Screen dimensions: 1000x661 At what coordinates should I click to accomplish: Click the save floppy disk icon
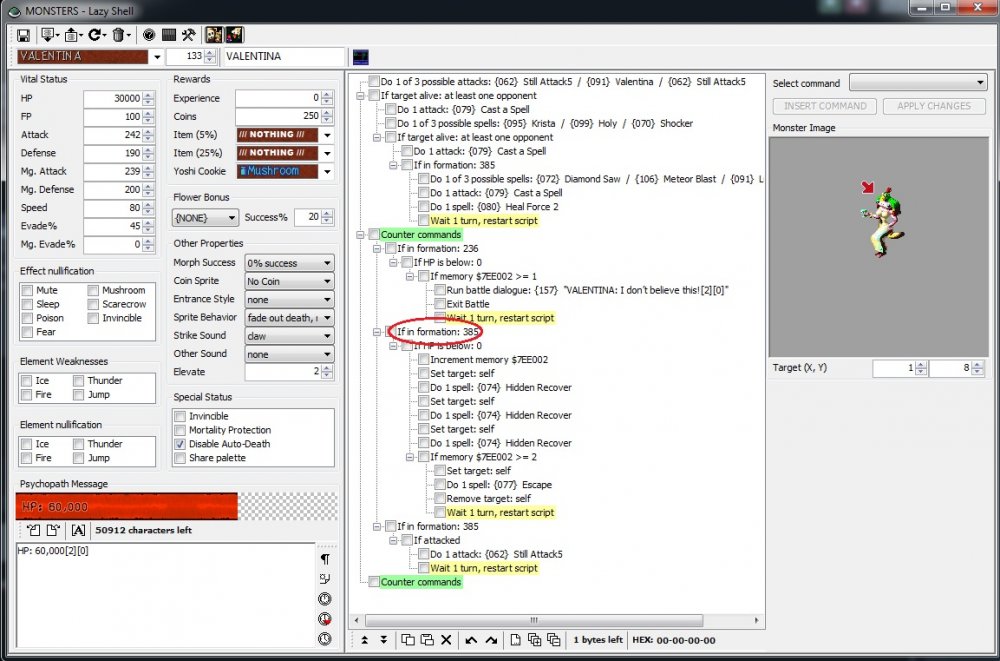coord(23,35)
